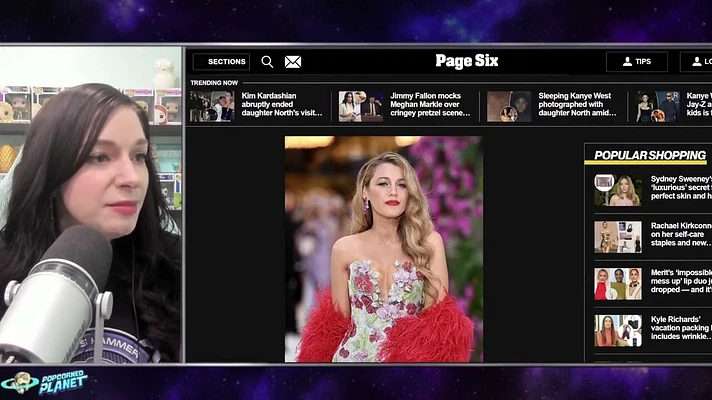Click the Kyle Richards article thumbnail
Viewport: 712px width, 400px height.
coord(618,330)
